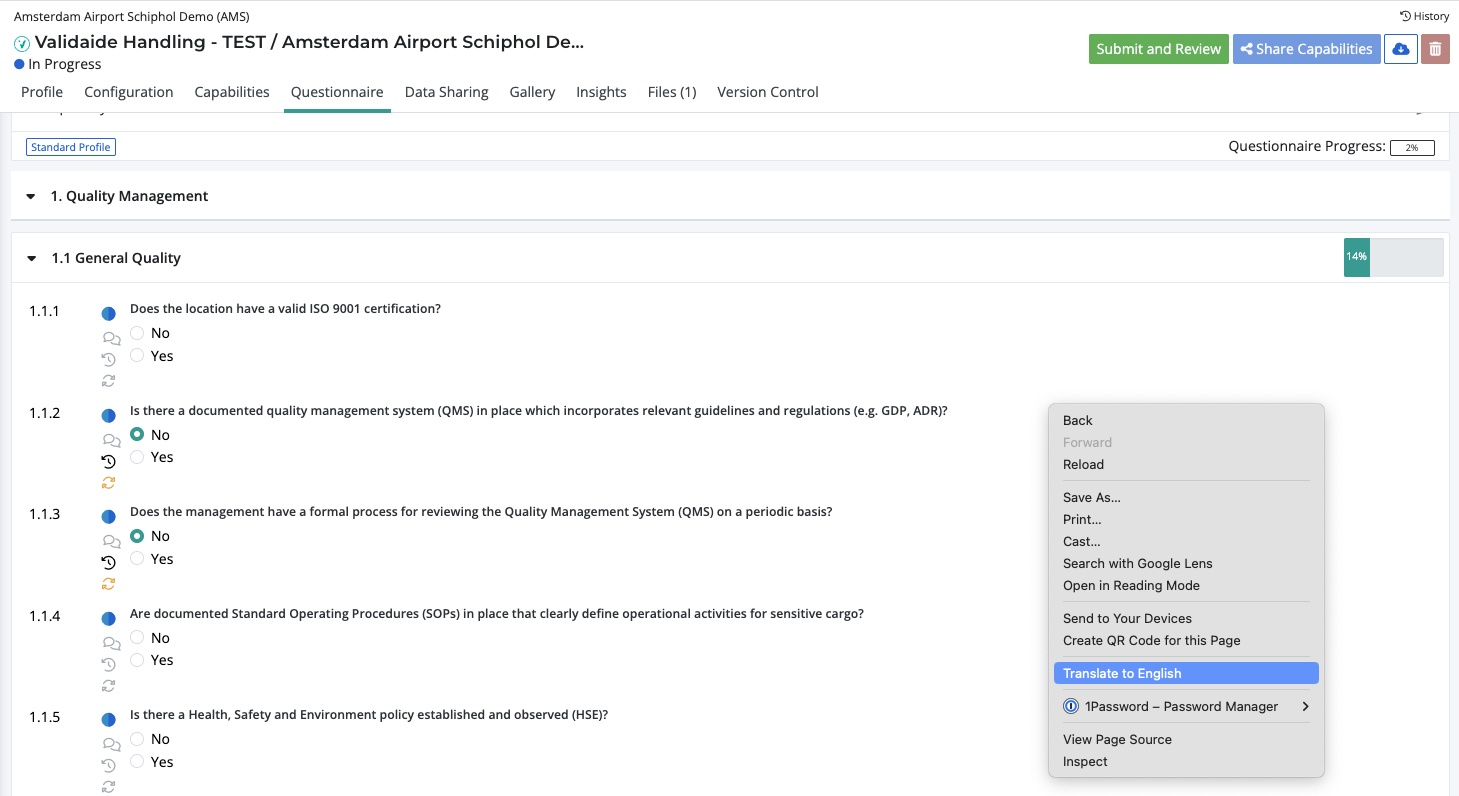
Task: Open the Capabilities tab
Action: (232, 92)
